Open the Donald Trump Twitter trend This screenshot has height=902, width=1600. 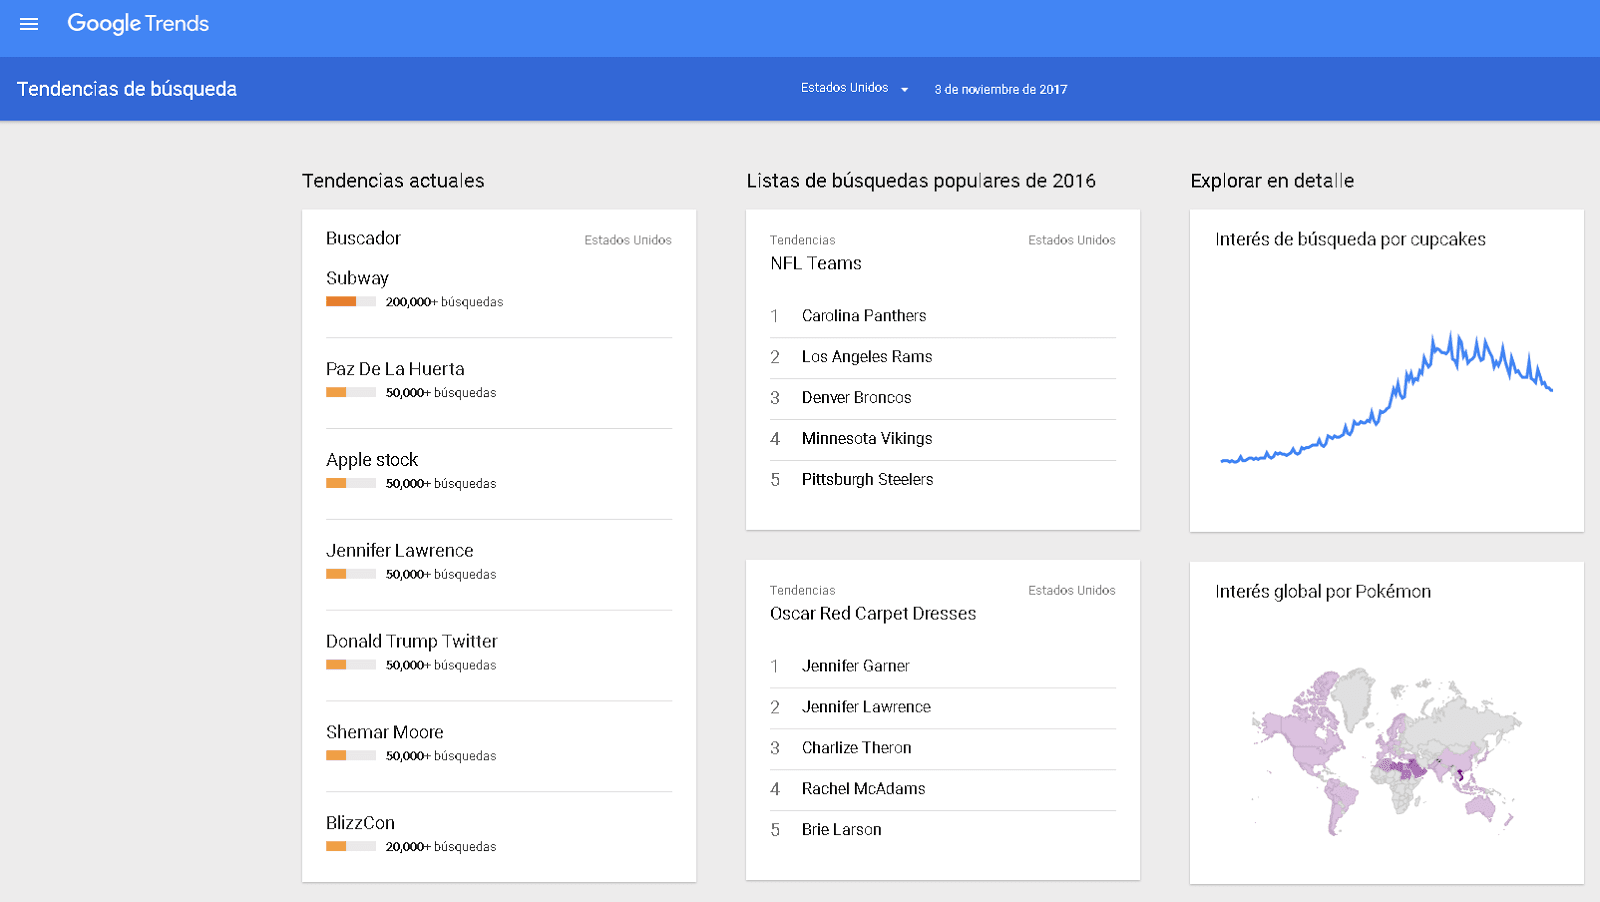pos(412,642)
